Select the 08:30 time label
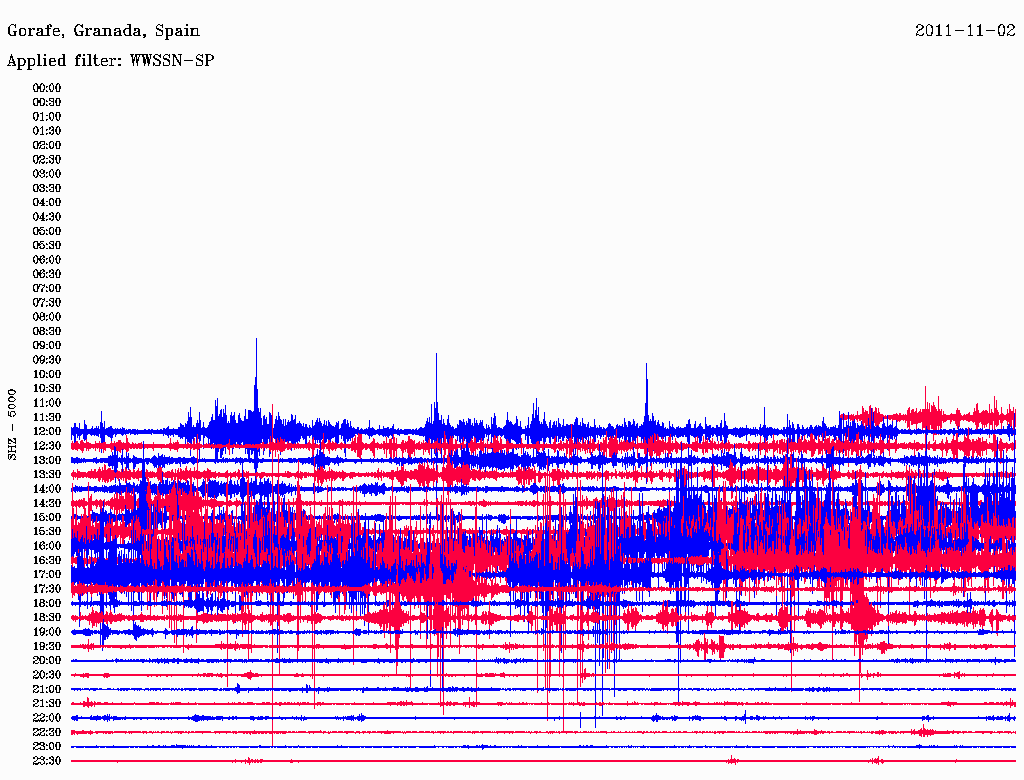The width and height of the screenshot is (1024, 780). (47, 332)
